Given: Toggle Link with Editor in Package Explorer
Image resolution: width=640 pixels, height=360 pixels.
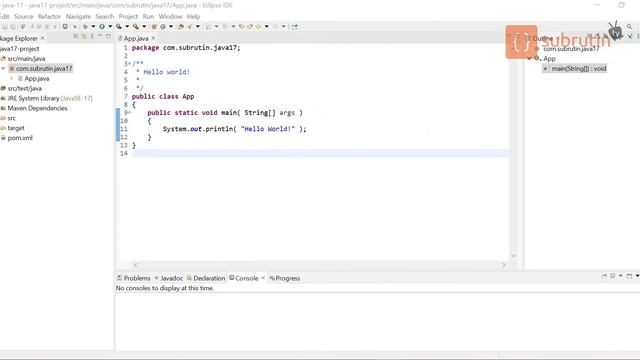Looking at the screenshot, I should point(84,36).
